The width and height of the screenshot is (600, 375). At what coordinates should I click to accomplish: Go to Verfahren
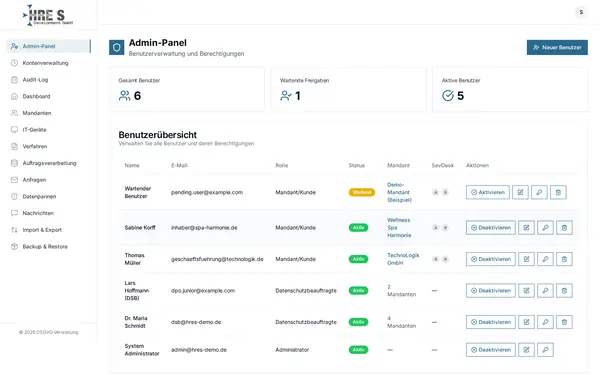pyautogui.click(x=49, y=147)
